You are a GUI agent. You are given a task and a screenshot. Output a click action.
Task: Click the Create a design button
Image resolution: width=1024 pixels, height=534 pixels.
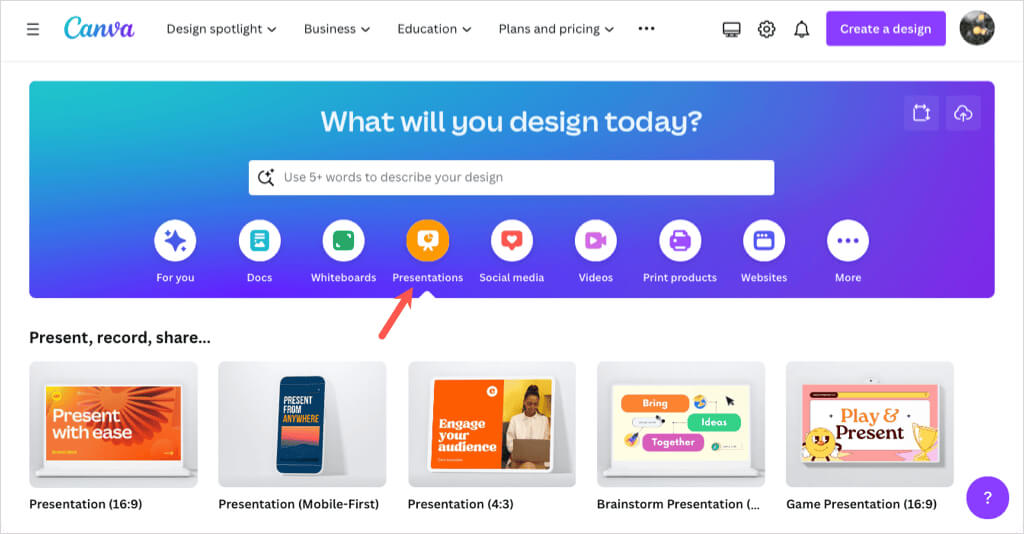(886, 29)
